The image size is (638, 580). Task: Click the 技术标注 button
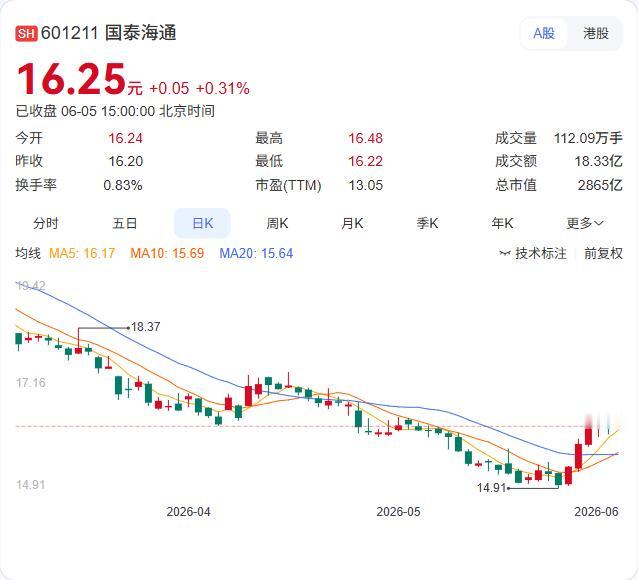(533, 254)
